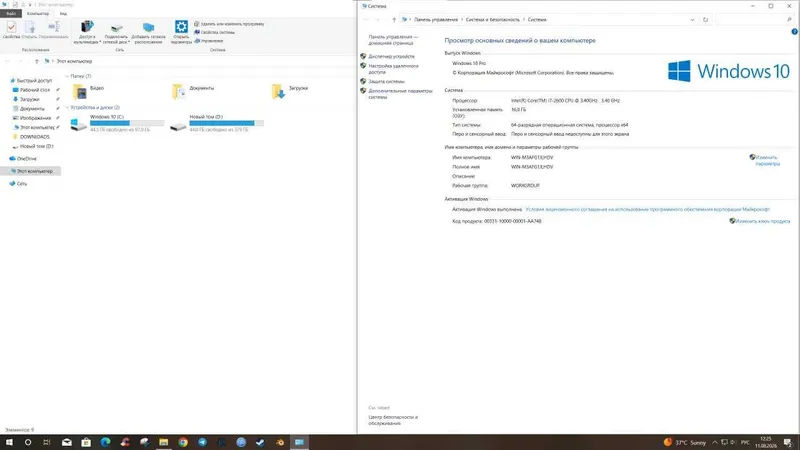The height and width of the screenshot is (450, 800).
Task: Open Mail app from taskbar
Action: [67, 442]
